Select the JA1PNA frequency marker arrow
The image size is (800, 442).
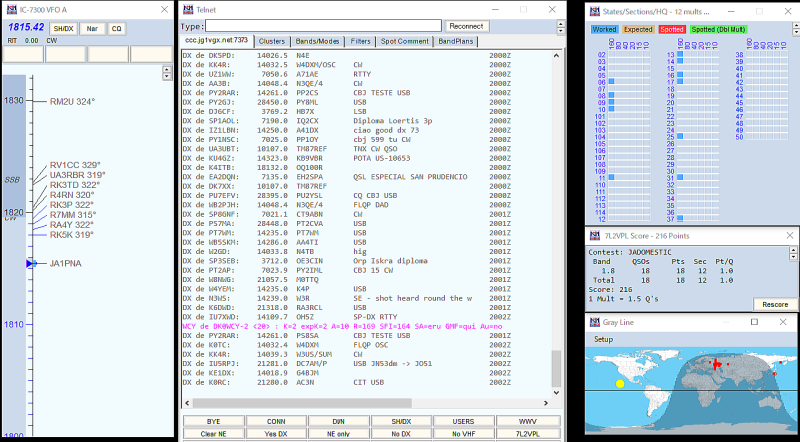(30, 263)
